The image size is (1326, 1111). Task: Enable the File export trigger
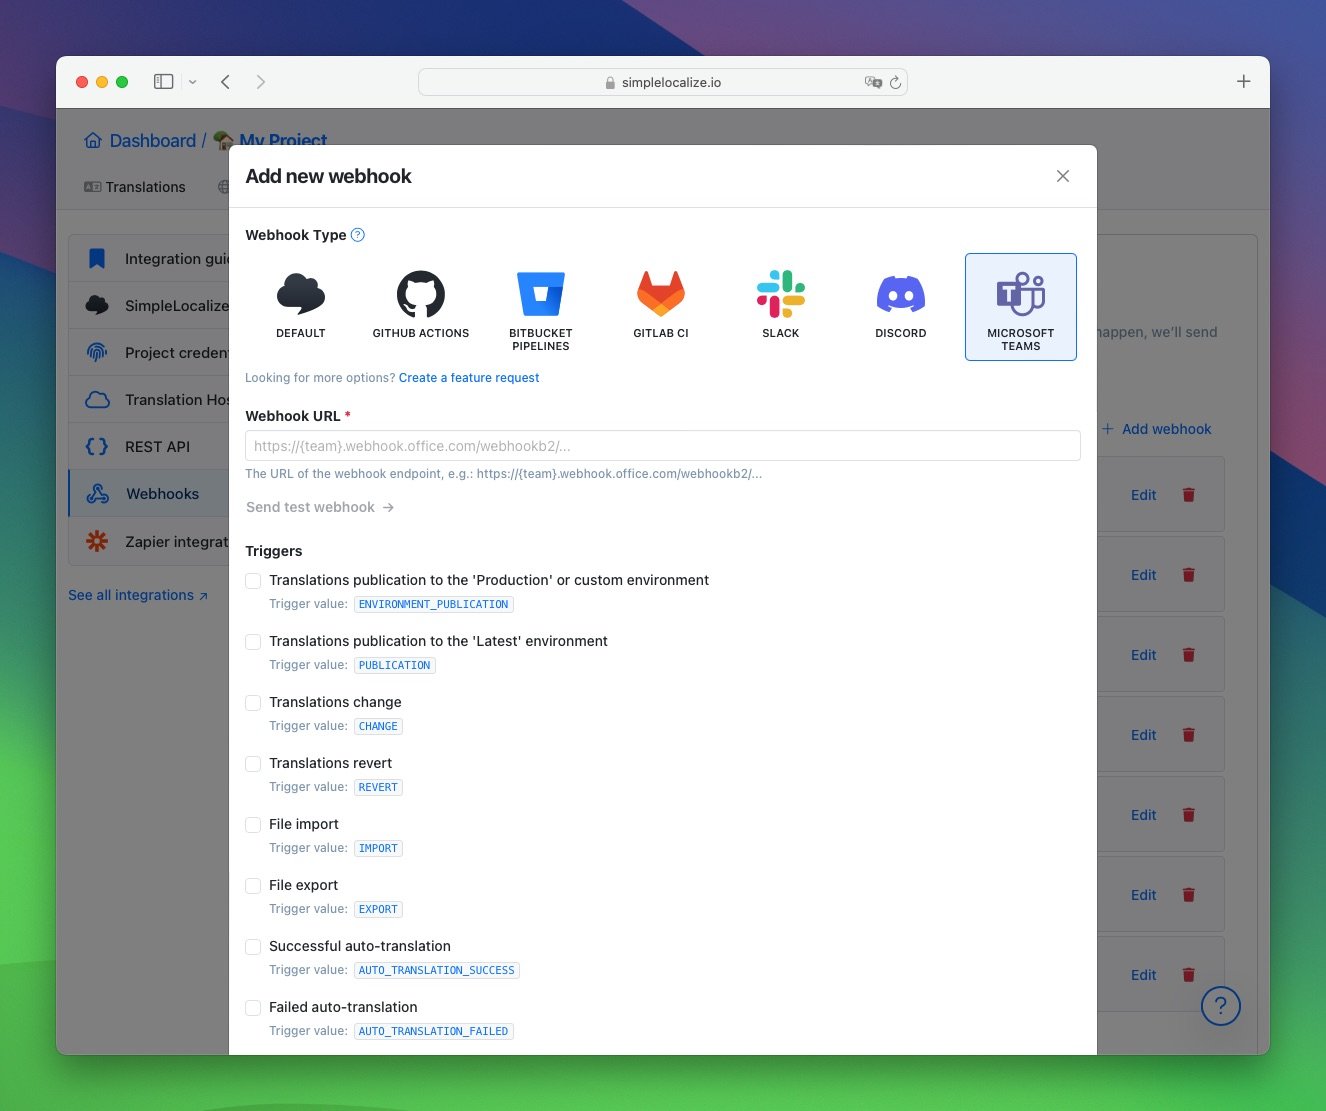[x=253, y=886]
